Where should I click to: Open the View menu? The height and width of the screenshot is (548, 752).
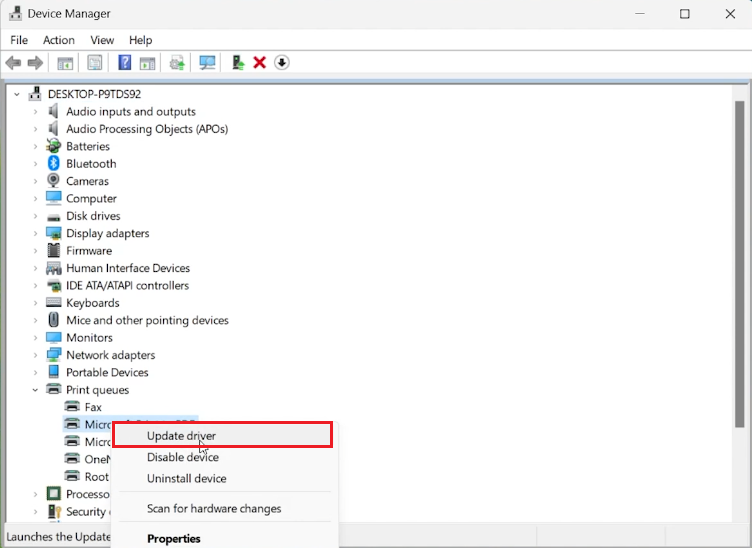click(x=102, y=40)
